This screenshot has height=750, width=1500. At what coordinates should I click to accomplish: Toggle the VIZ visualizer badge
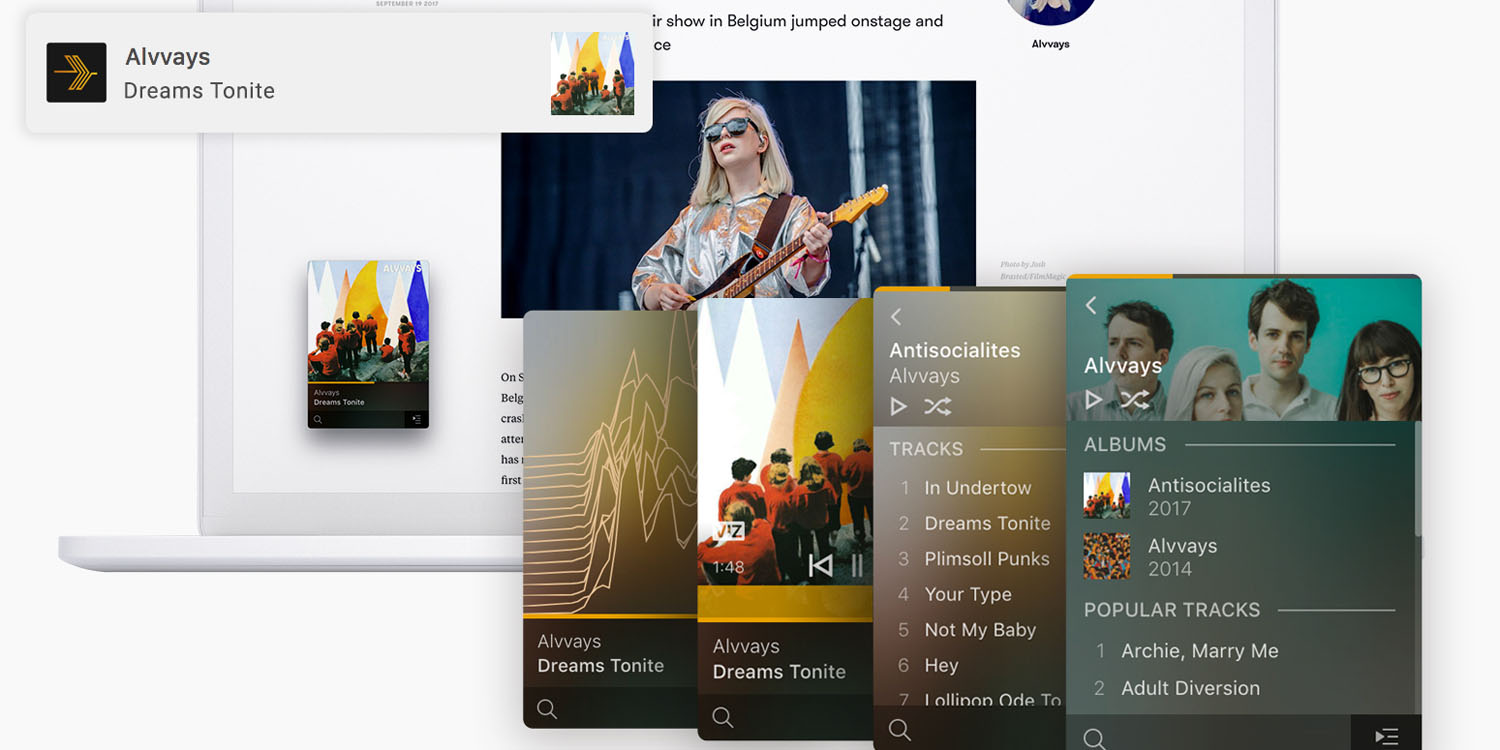(726, 532)
